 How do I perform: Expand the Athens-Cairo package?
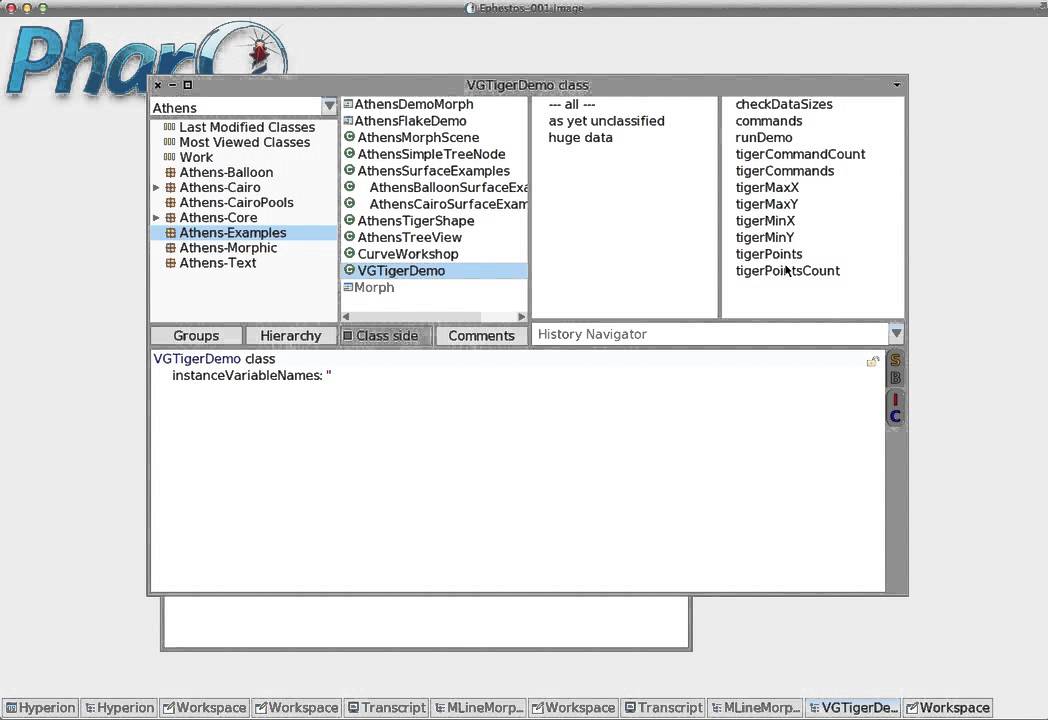(156, 188)
